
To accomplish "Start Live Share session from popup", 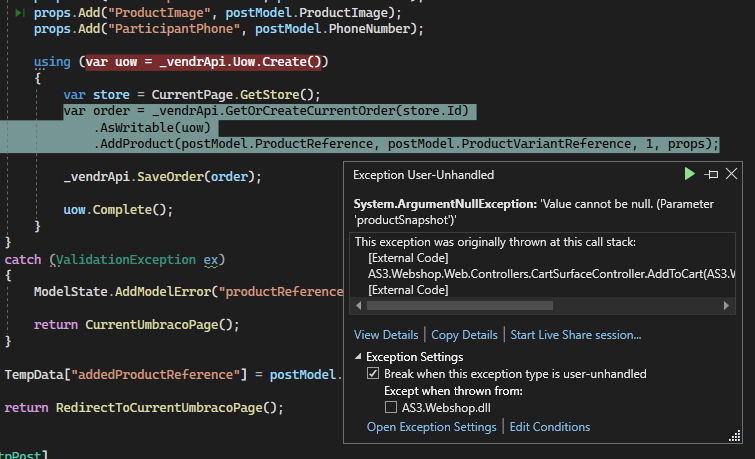I will (x=575, y=335).
